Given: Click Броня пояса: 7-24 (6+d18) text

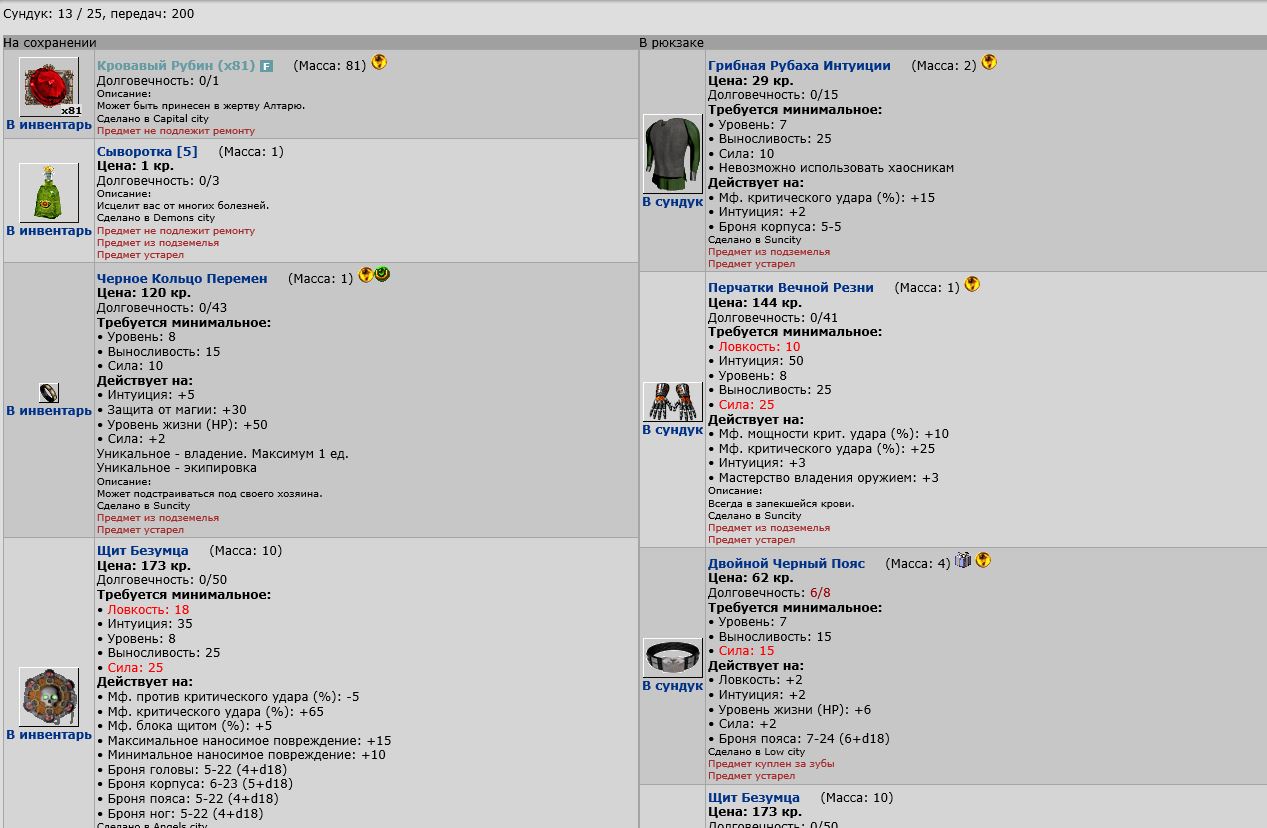Looking at the screenshot, I should [x=804, y=739].
